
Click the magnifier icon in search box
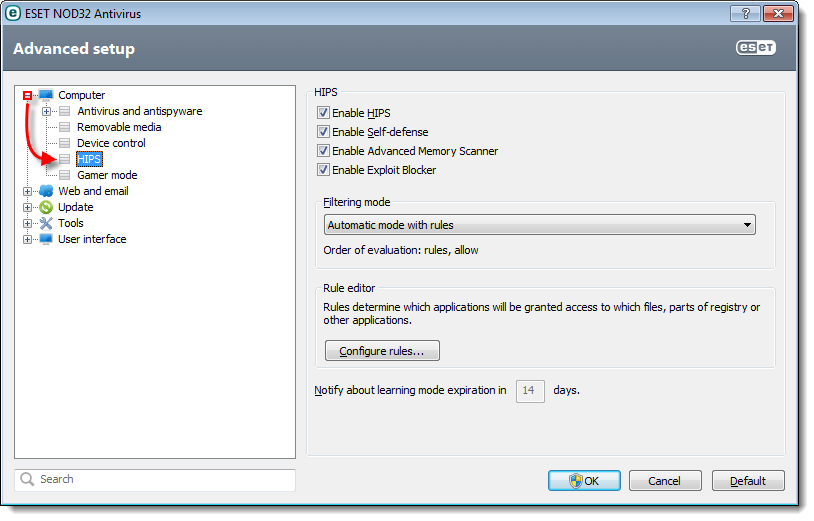[x=27, y=479]
